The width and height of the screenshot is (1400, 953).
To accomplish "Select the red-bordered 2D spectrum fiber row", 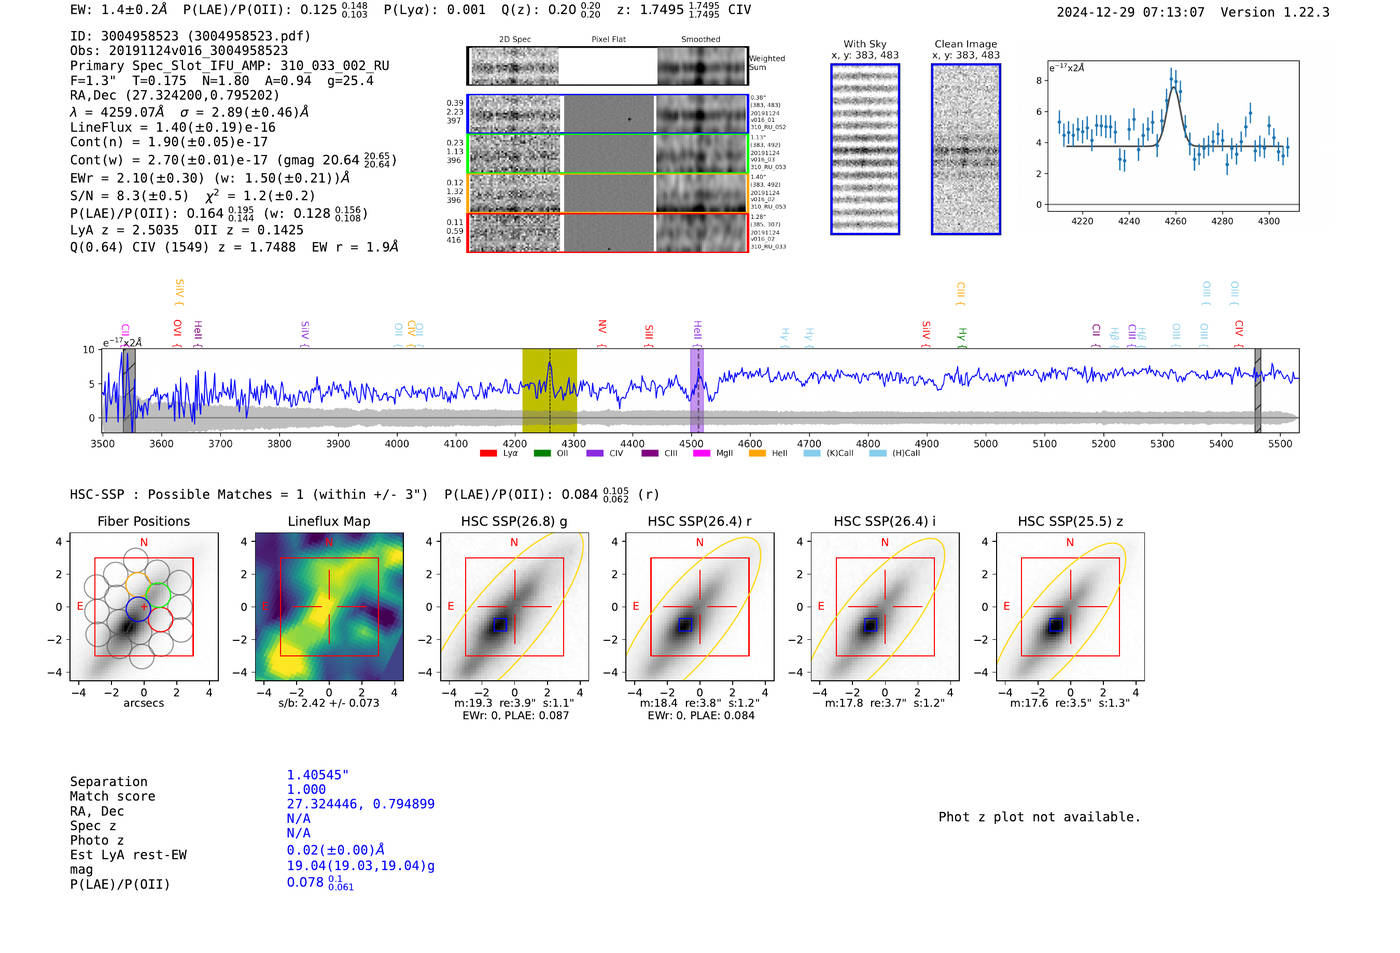I will 608,232.
